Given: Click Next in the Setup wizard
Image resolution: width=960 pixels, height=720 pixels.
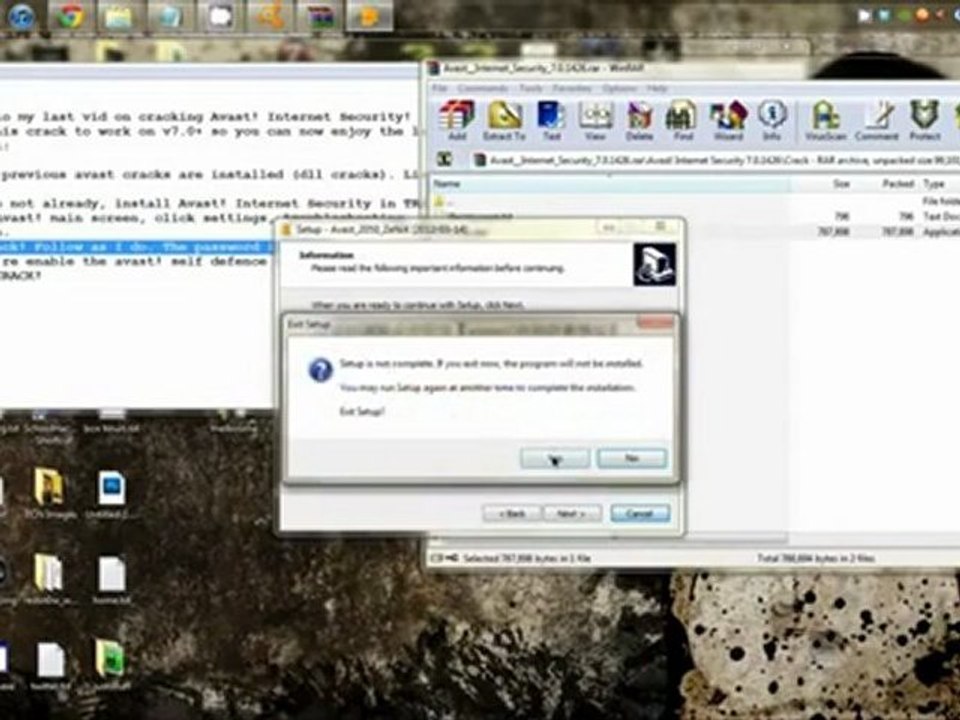Looking at the screenshot, I should pos(572,513).
